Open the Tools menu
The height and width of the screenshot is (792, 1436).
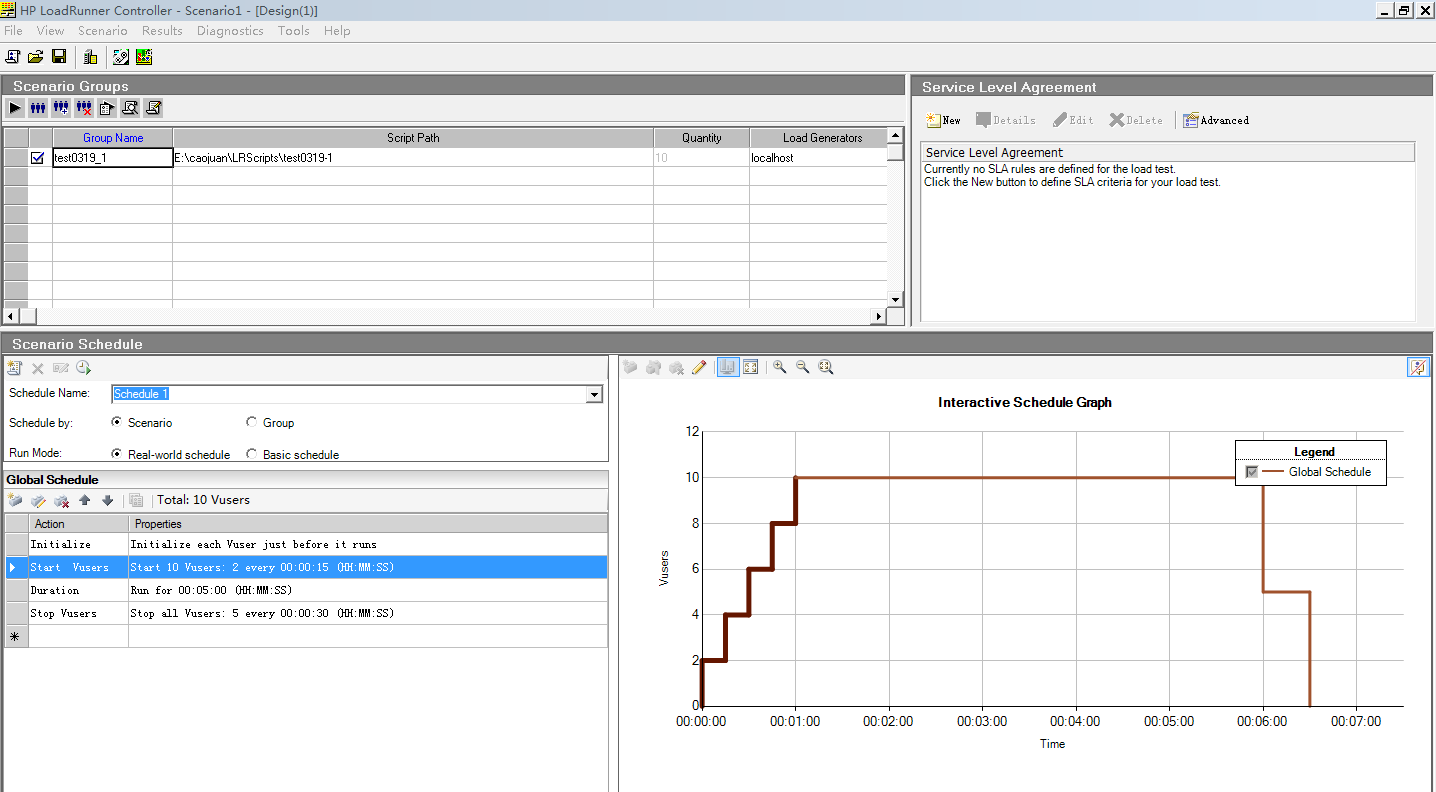point(294,31)
